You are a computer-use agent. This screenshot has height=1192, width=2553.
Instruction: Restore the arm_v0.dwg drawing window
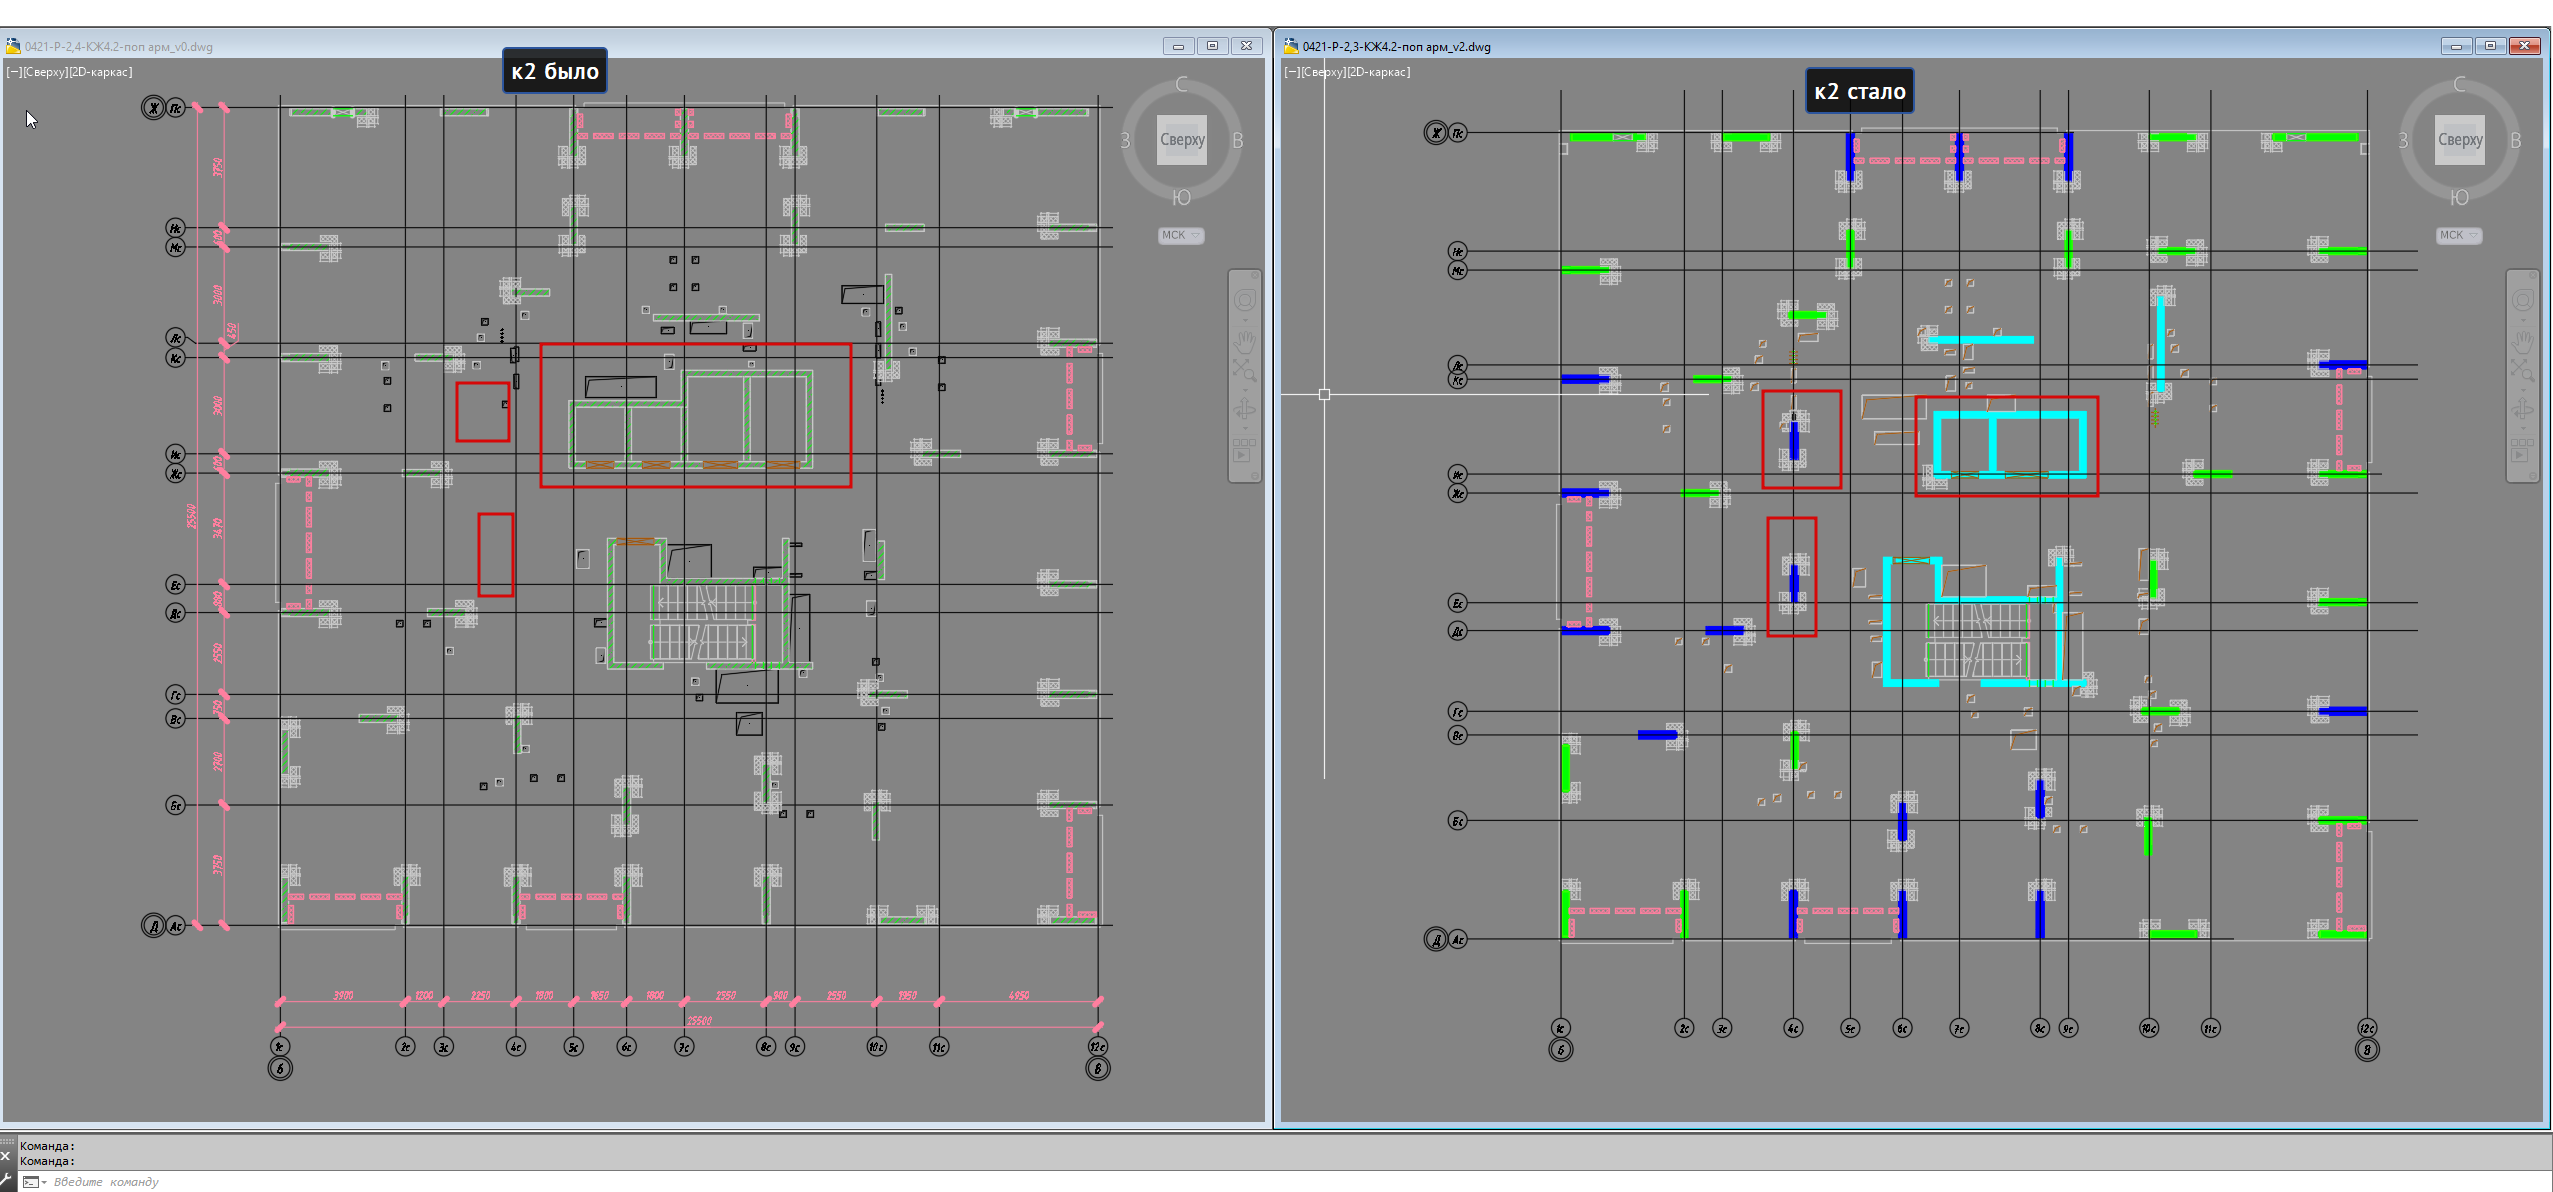(1212, 46)
